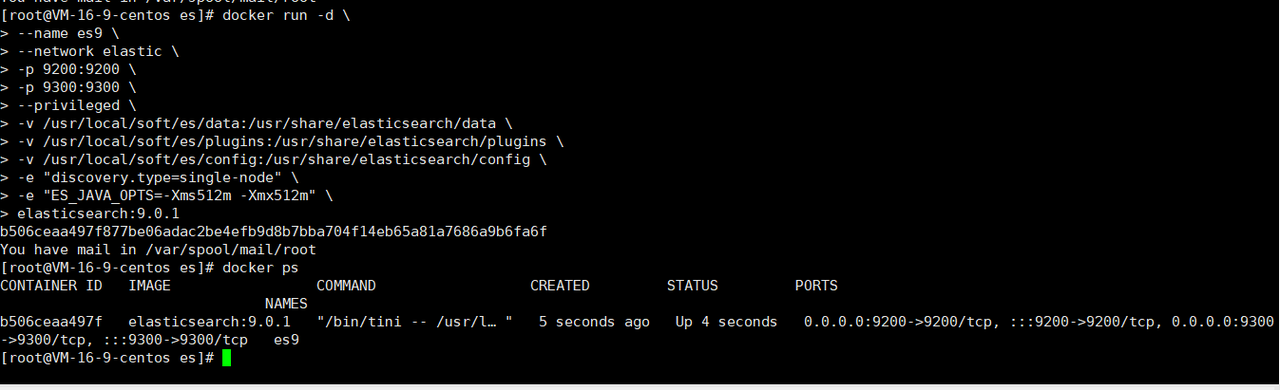
Task: Click the STATUS column header
Action: pyautogui.click(x=692, y=285)
